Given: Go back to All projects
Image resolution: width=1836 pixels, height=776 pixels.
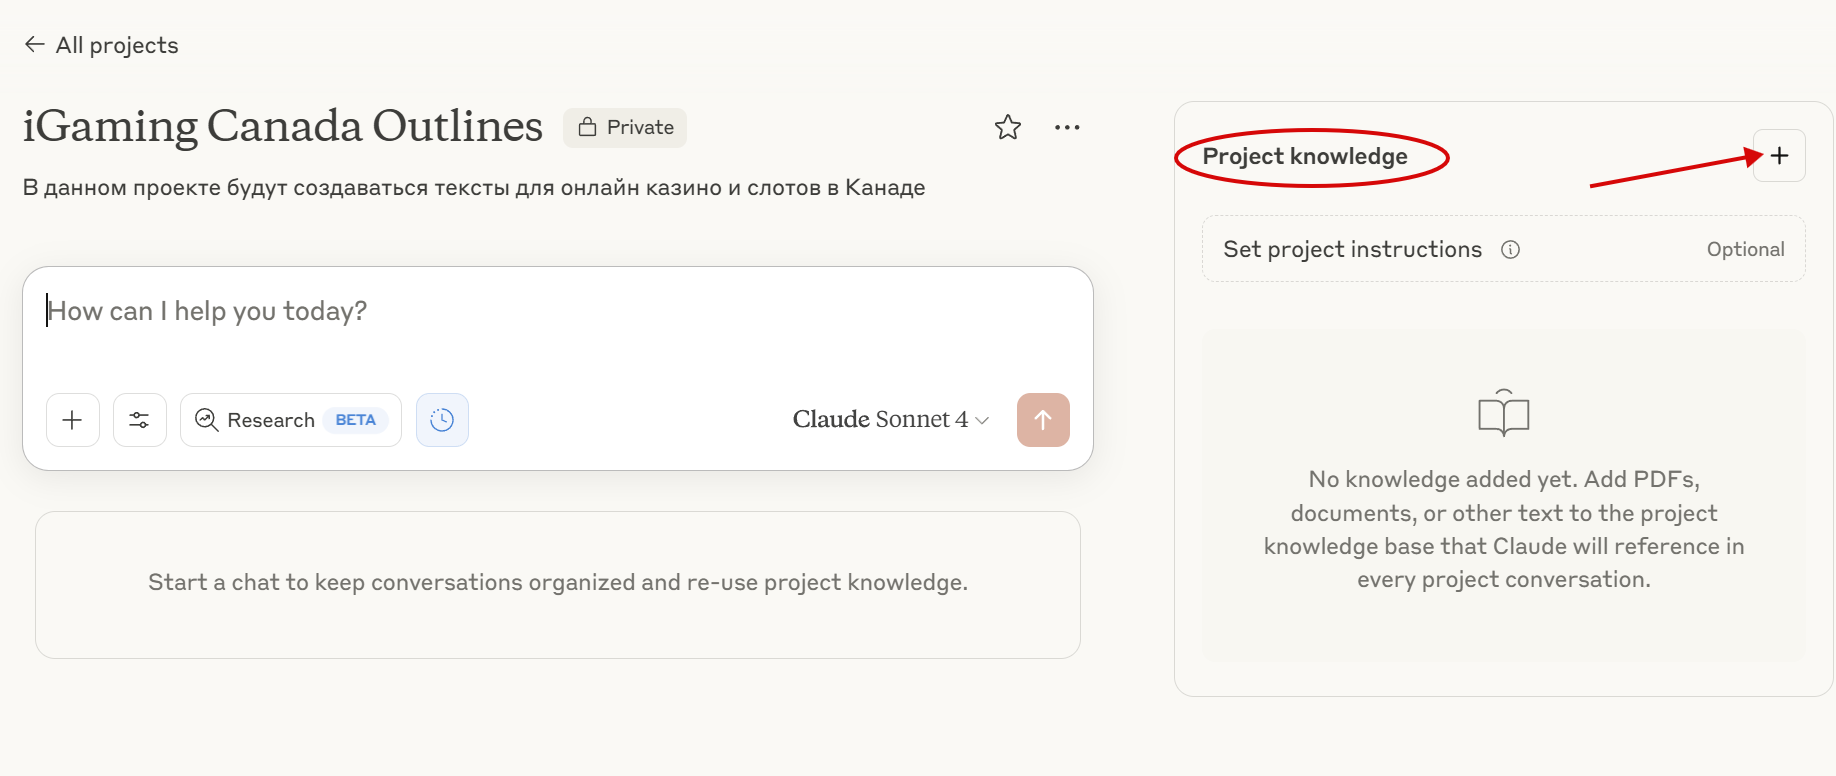Looking at the screenshot, I should coord(101,45).
